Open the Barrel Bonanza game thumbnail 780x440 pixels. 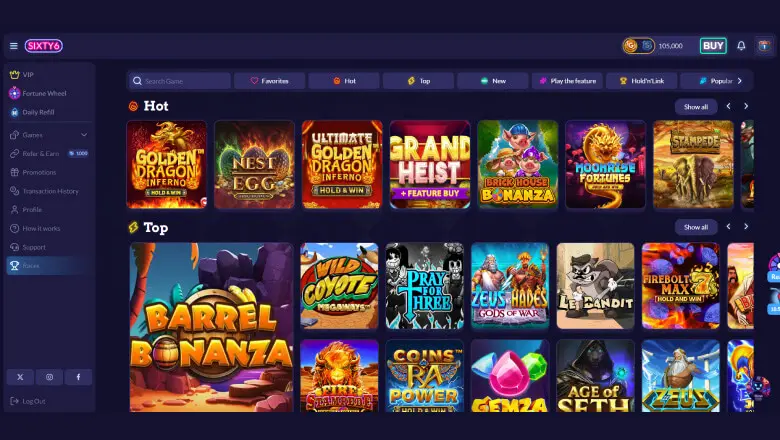pyautogui.click(x=211, y=327)
